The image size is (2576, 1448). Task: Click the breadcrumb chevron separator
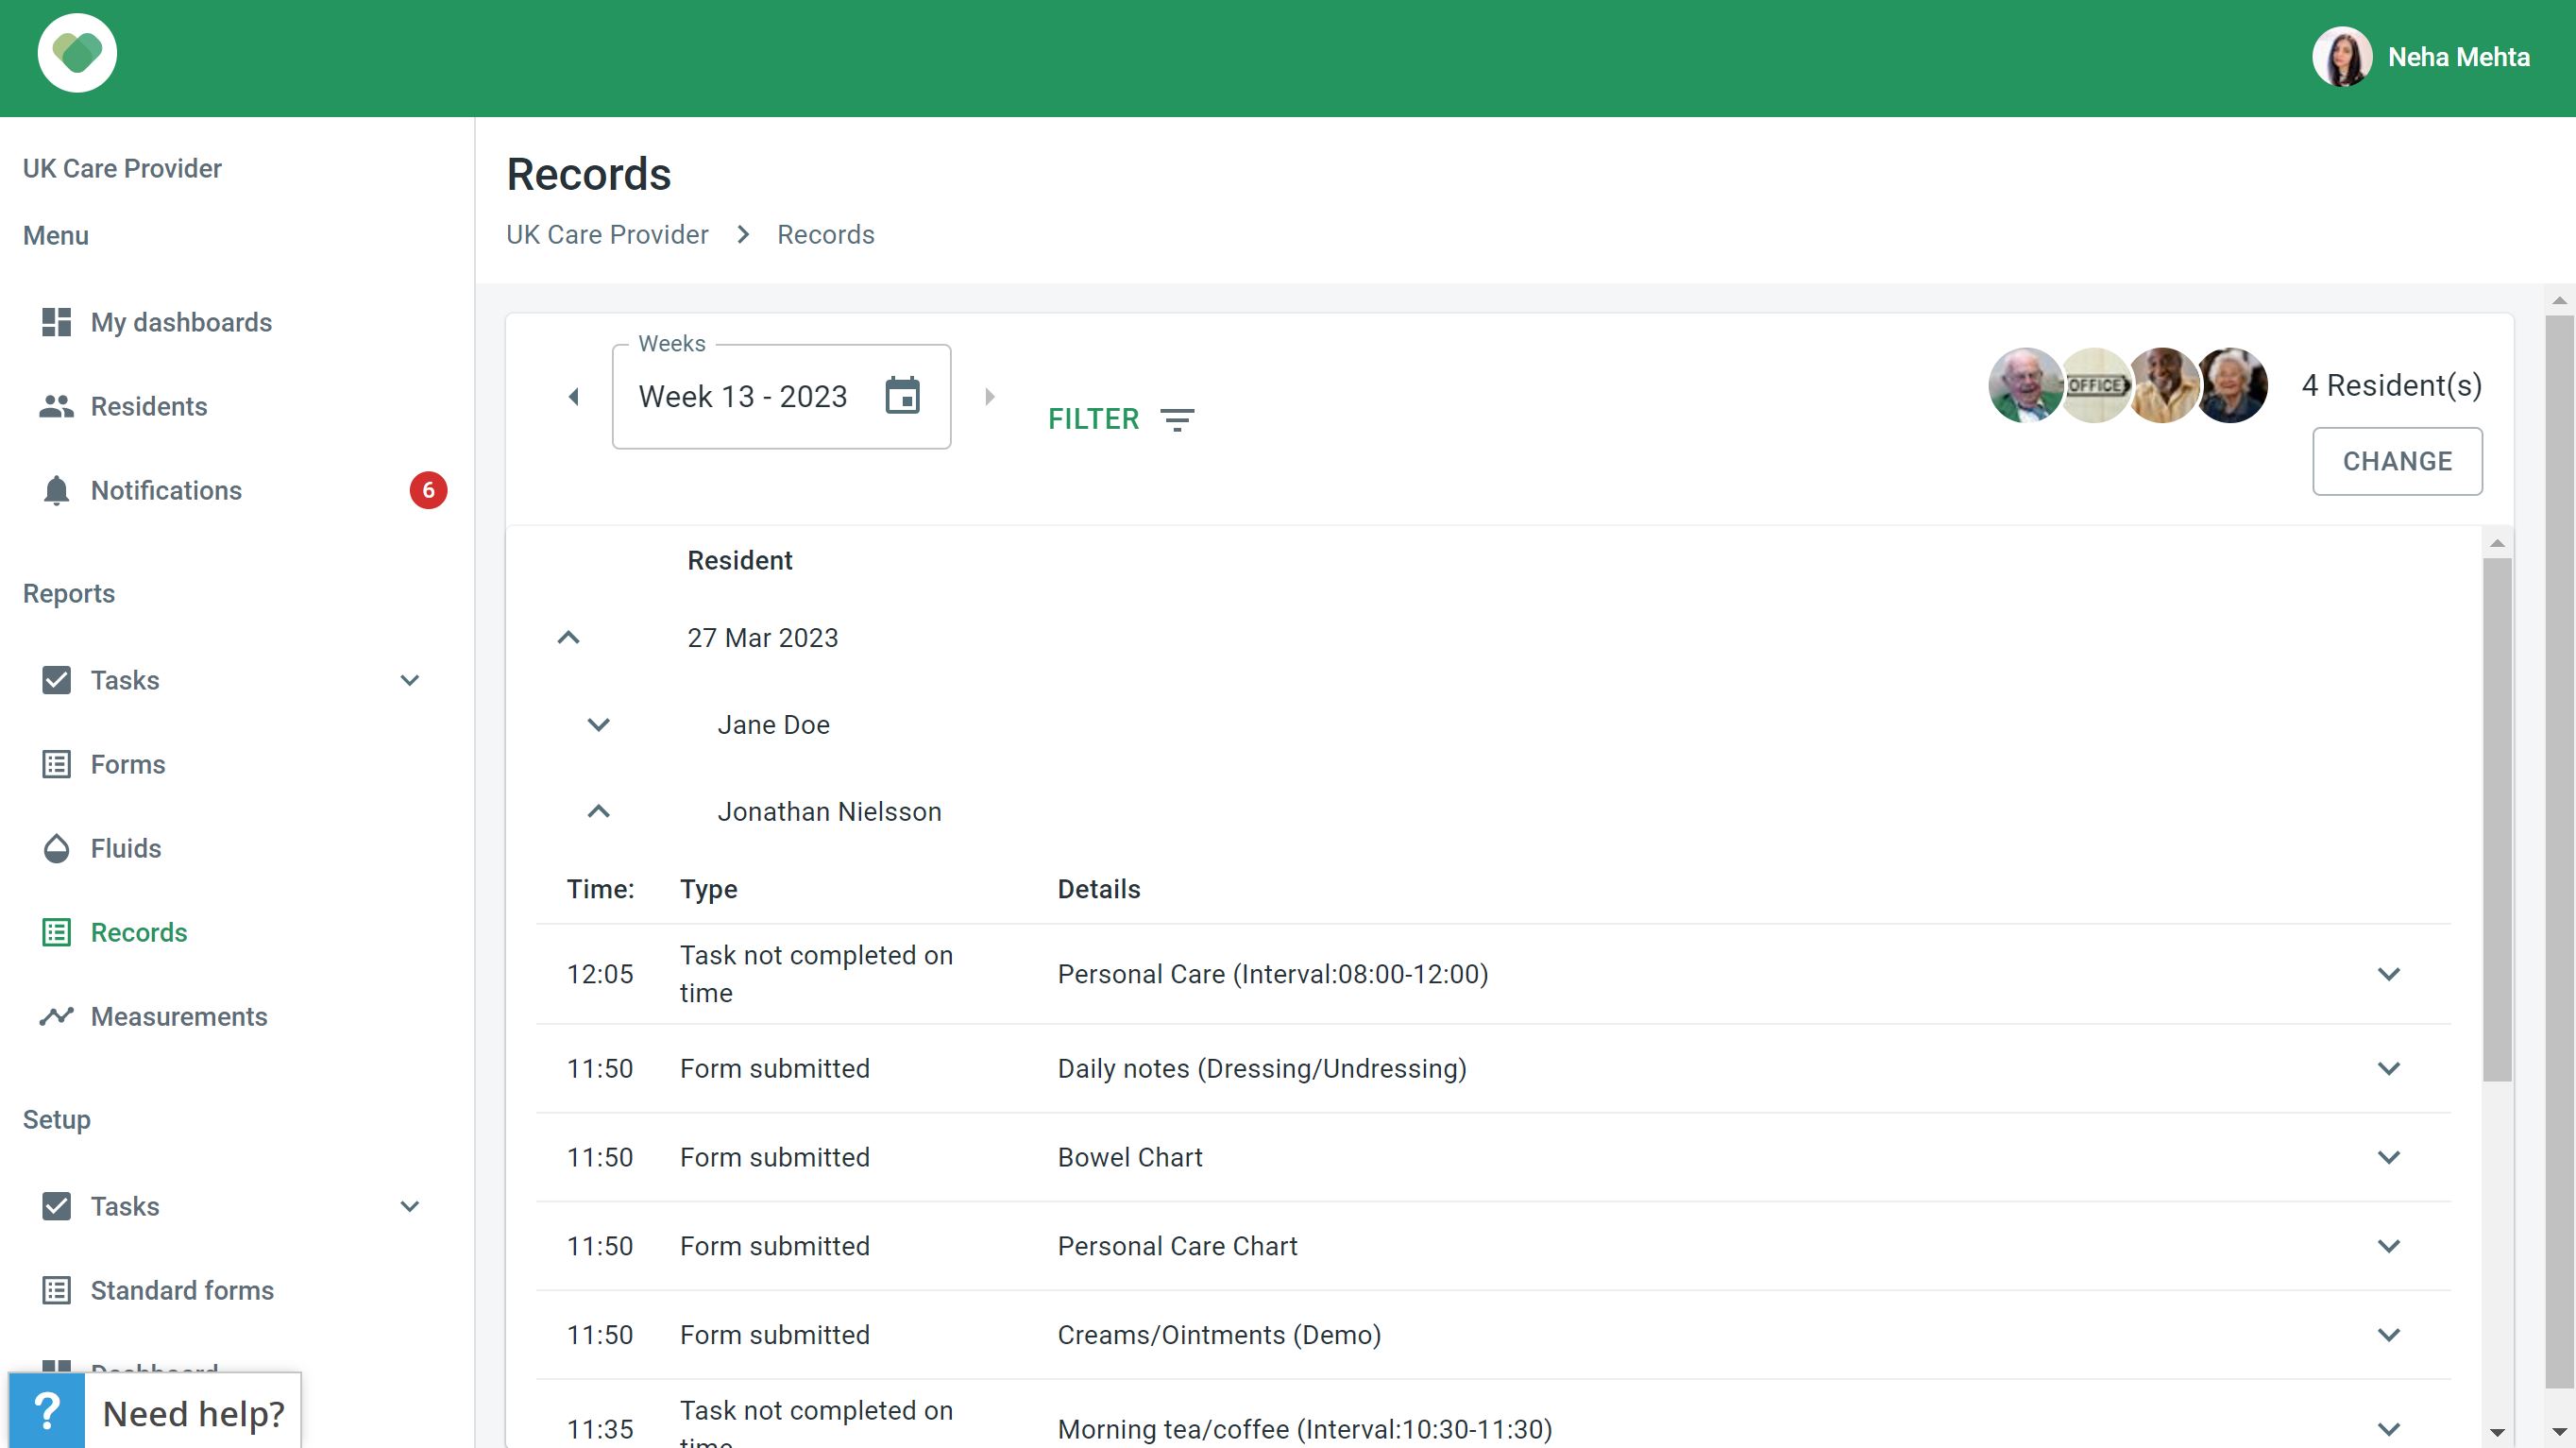coord(743,234)
